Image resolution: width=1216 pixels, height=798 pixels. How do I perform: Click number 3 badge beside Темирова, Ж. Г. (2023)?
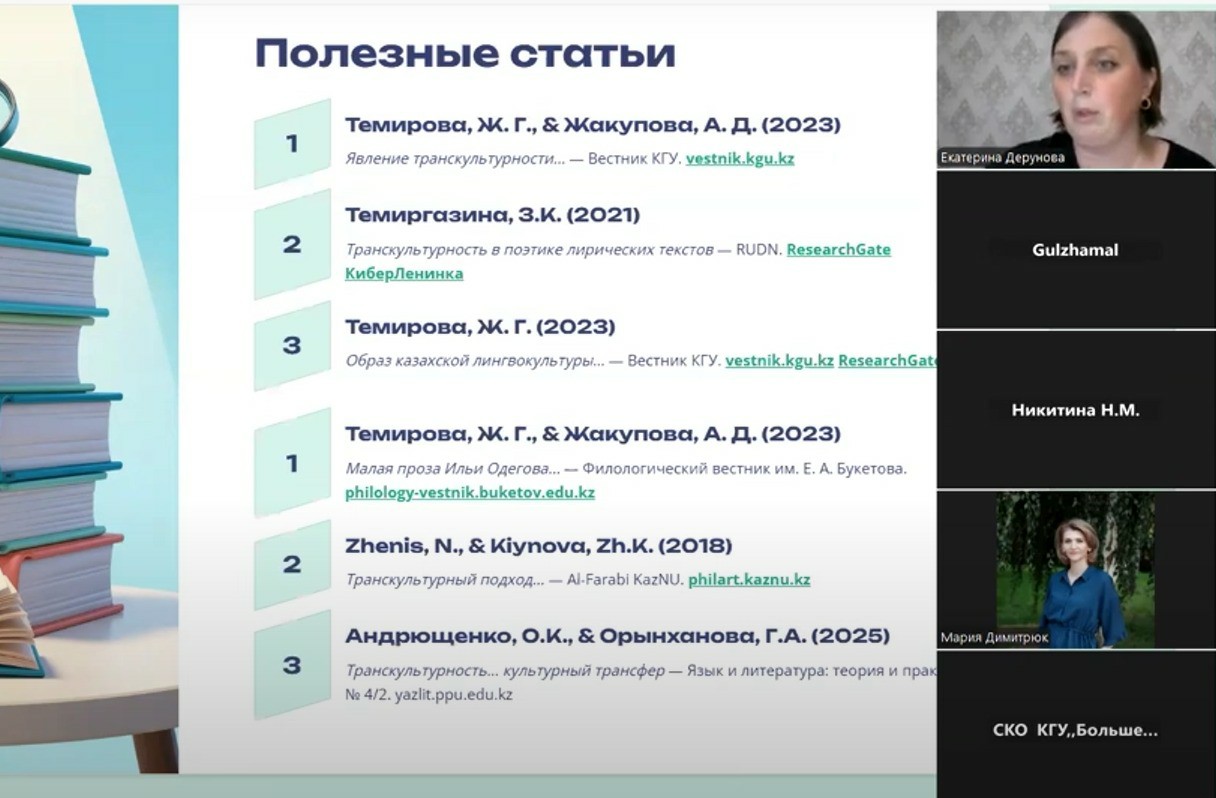click(292, 346)
